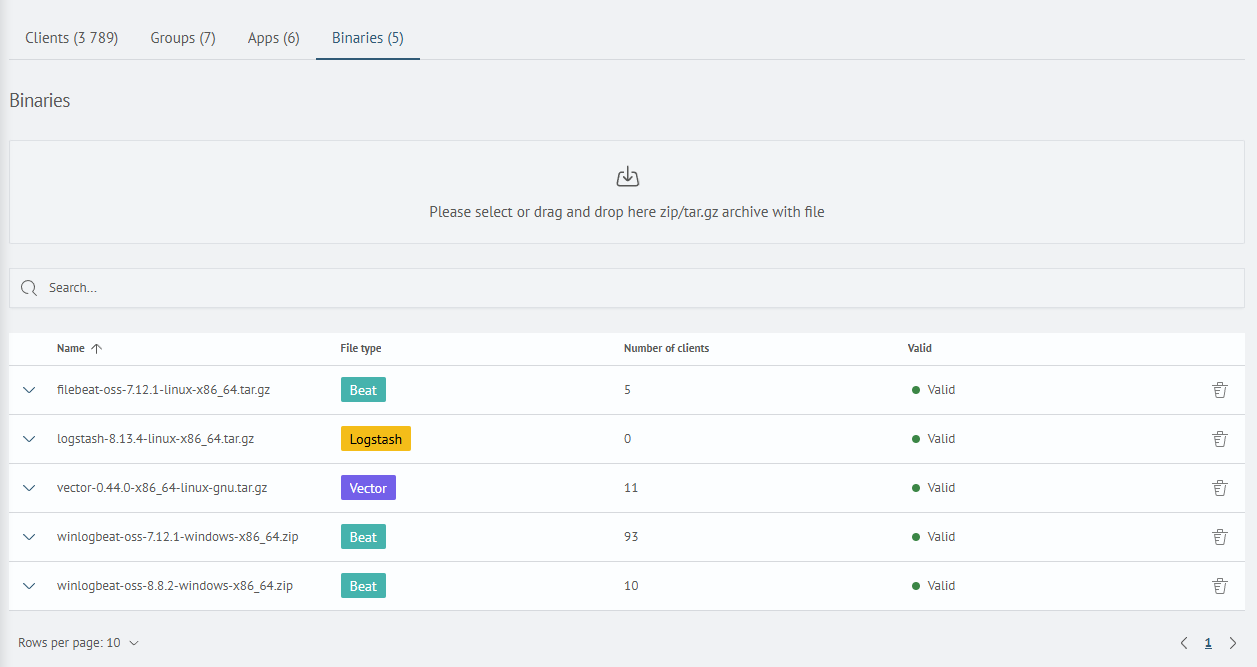The width and height of the screenshot is (1257, 667).
Task: Delete the winlogbeat-oss-8.8.2 binary
Action: point(1219,586)
